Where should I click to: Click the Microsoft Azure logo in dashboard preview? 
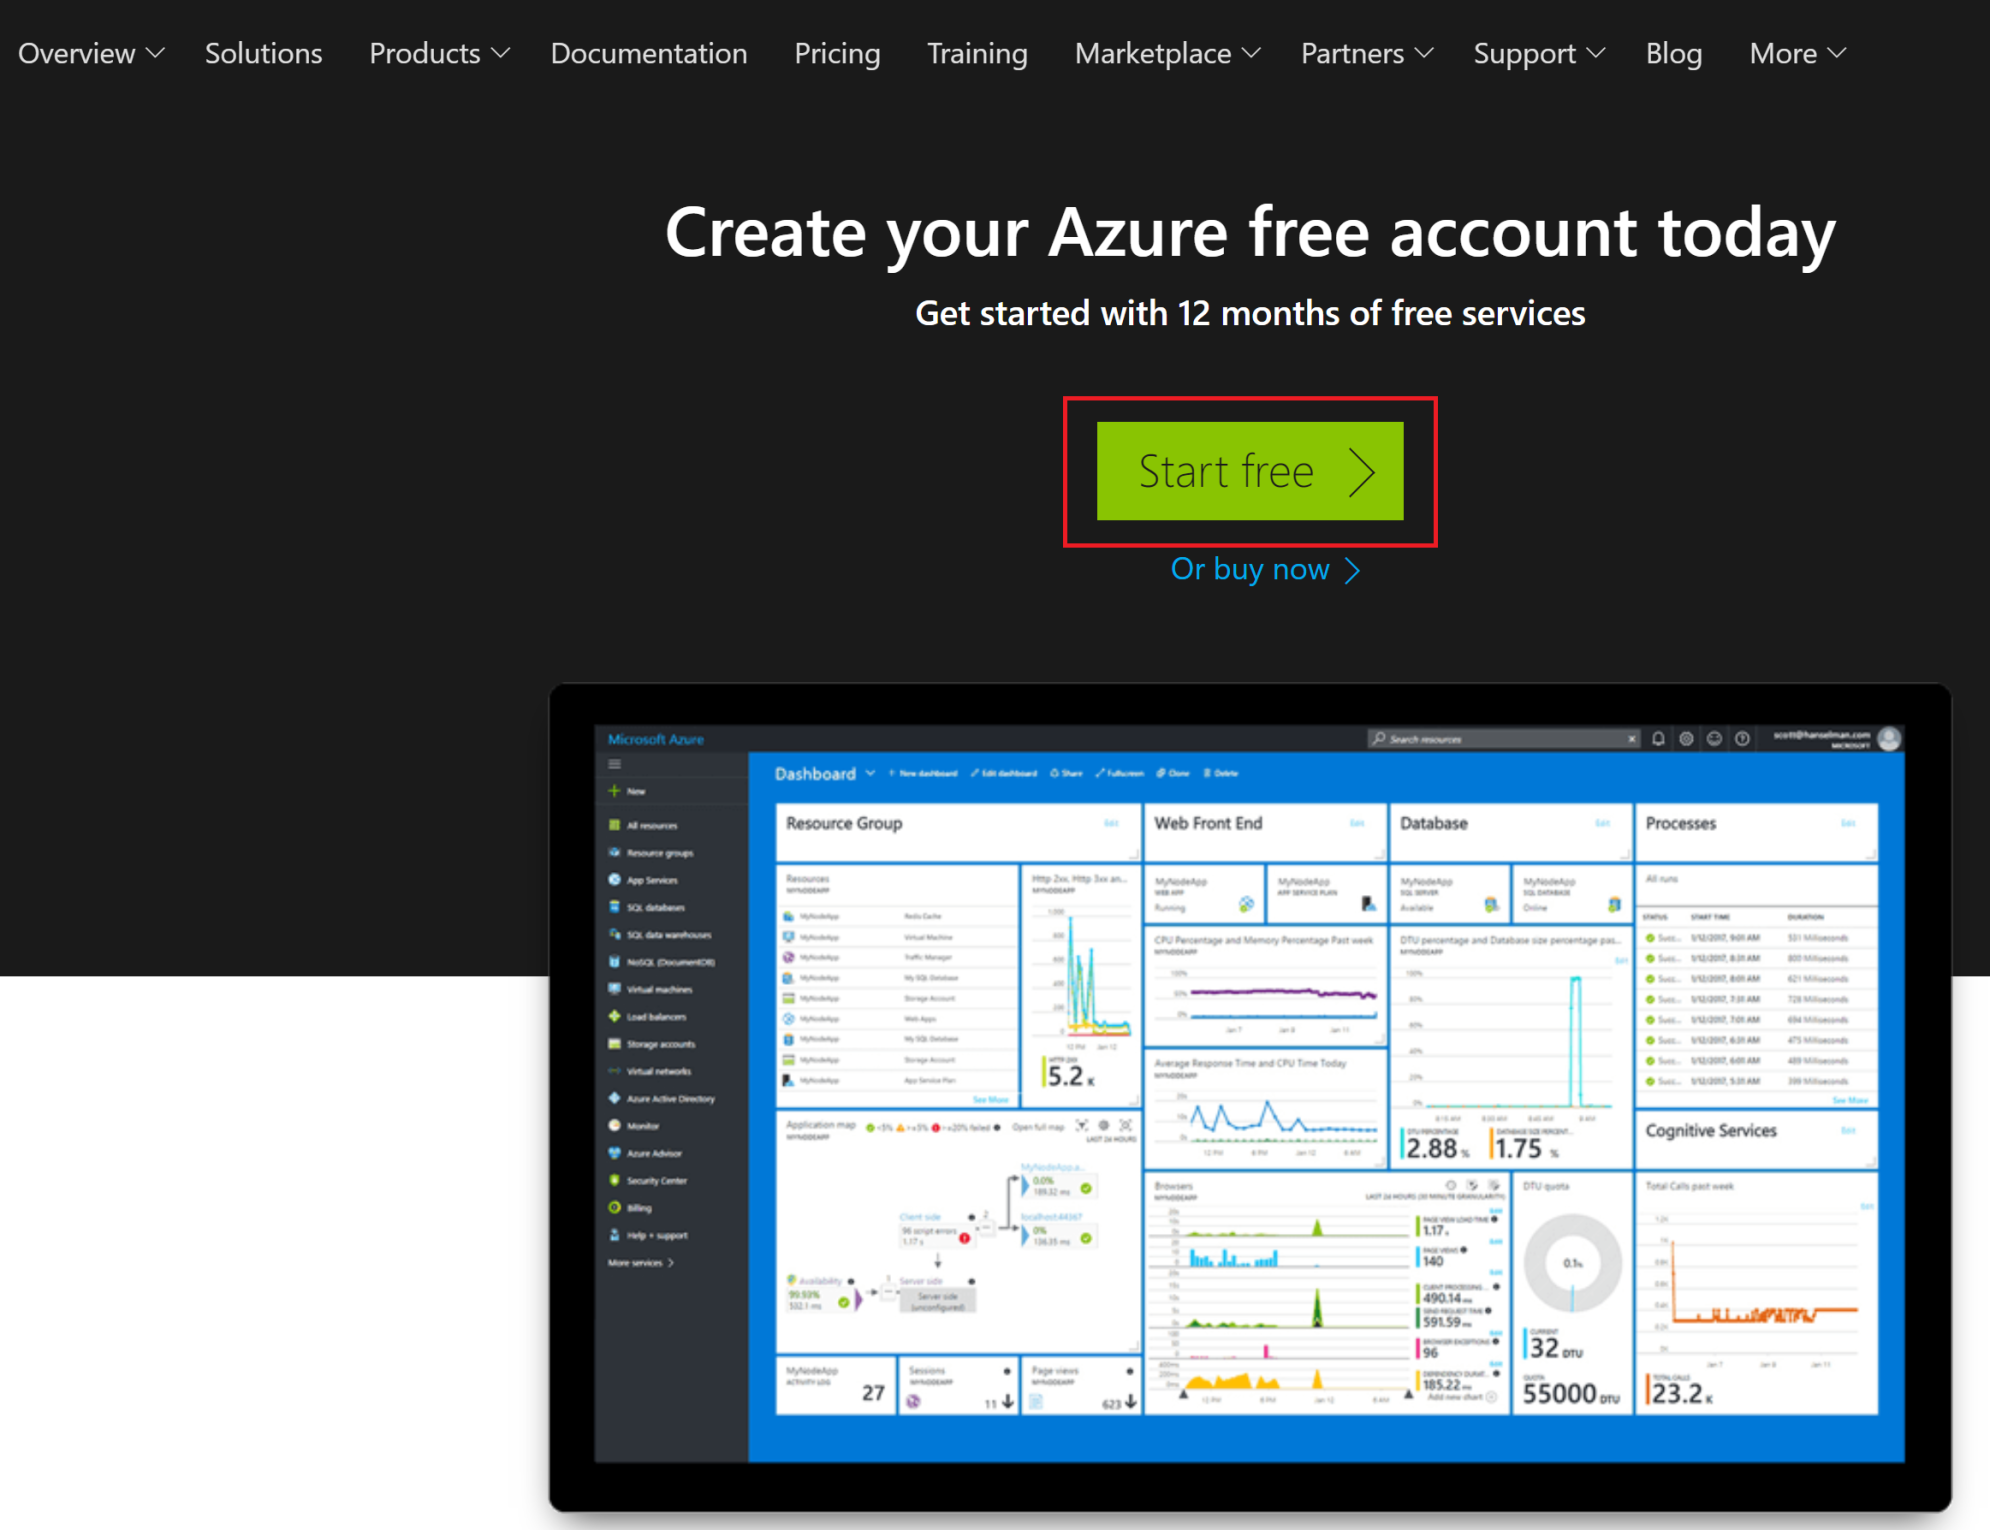(x=656, y=739)
